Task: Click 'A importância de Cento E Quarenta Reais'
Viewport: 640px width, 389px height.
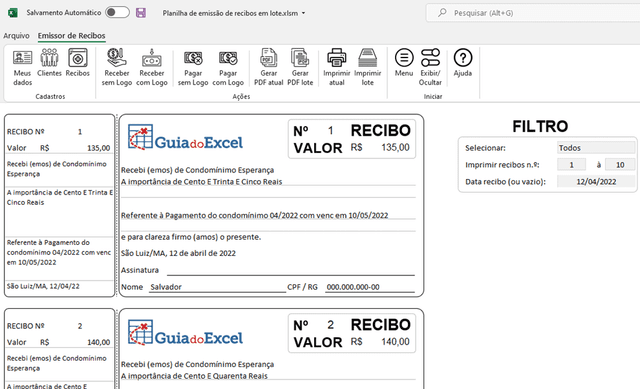Action: (194, 376)
